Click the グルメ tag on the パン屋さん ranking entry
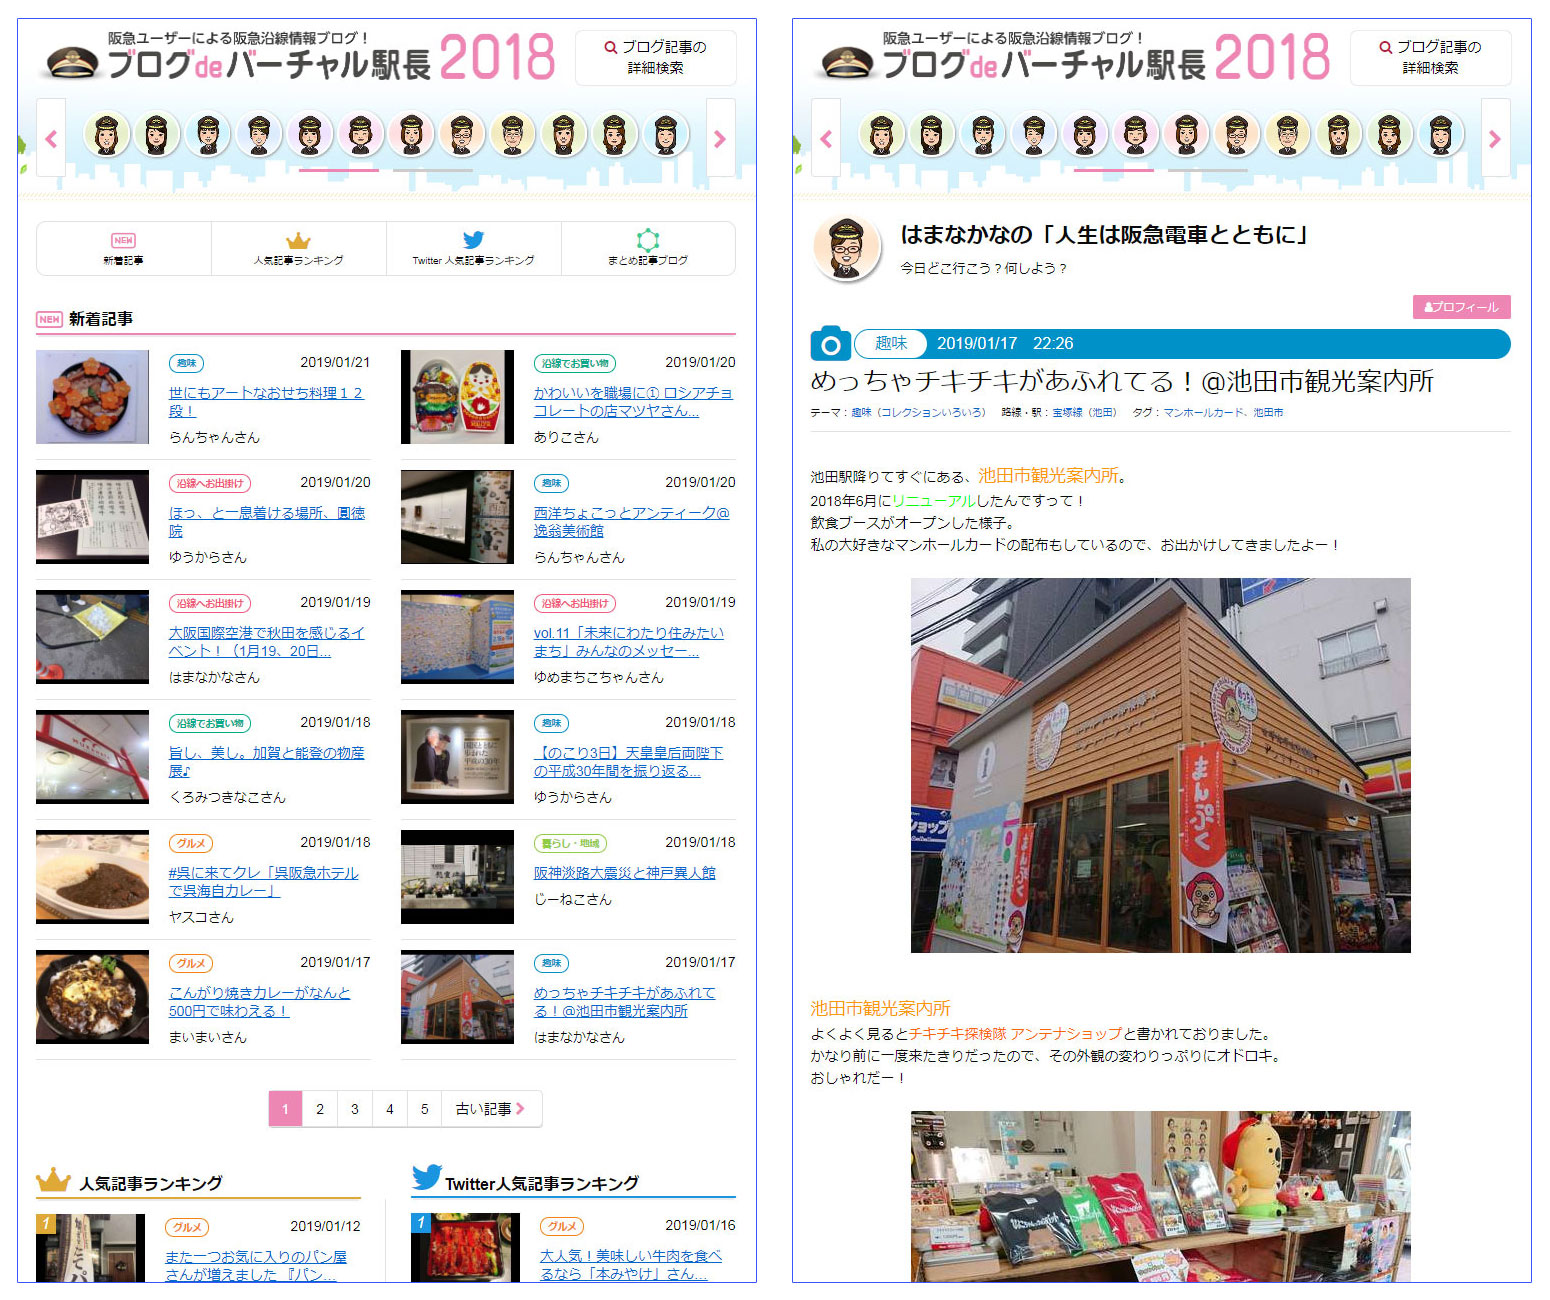This screenshot has width=1550, height=1300. coord(187,1227)
